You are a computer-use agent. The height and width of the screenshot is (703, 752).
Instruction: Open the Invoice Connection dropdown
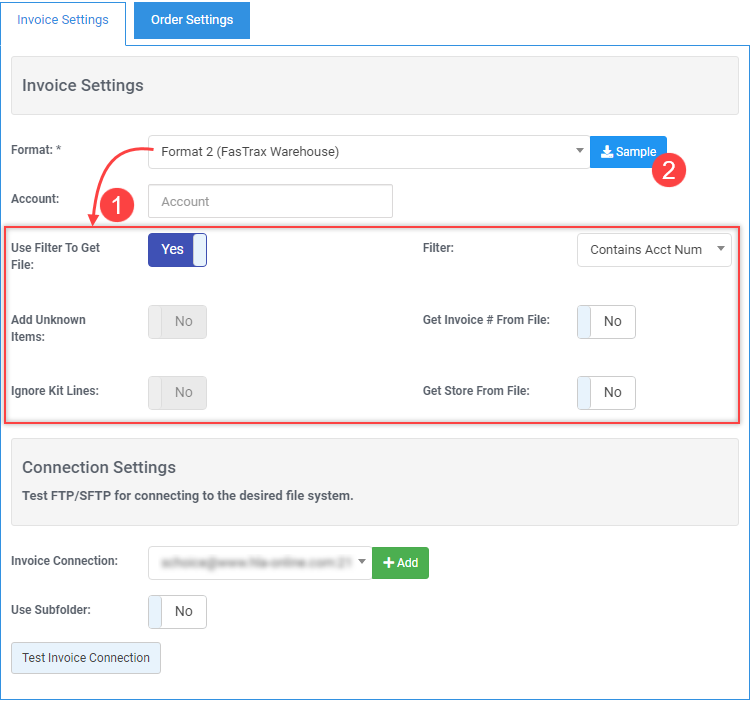259,563
